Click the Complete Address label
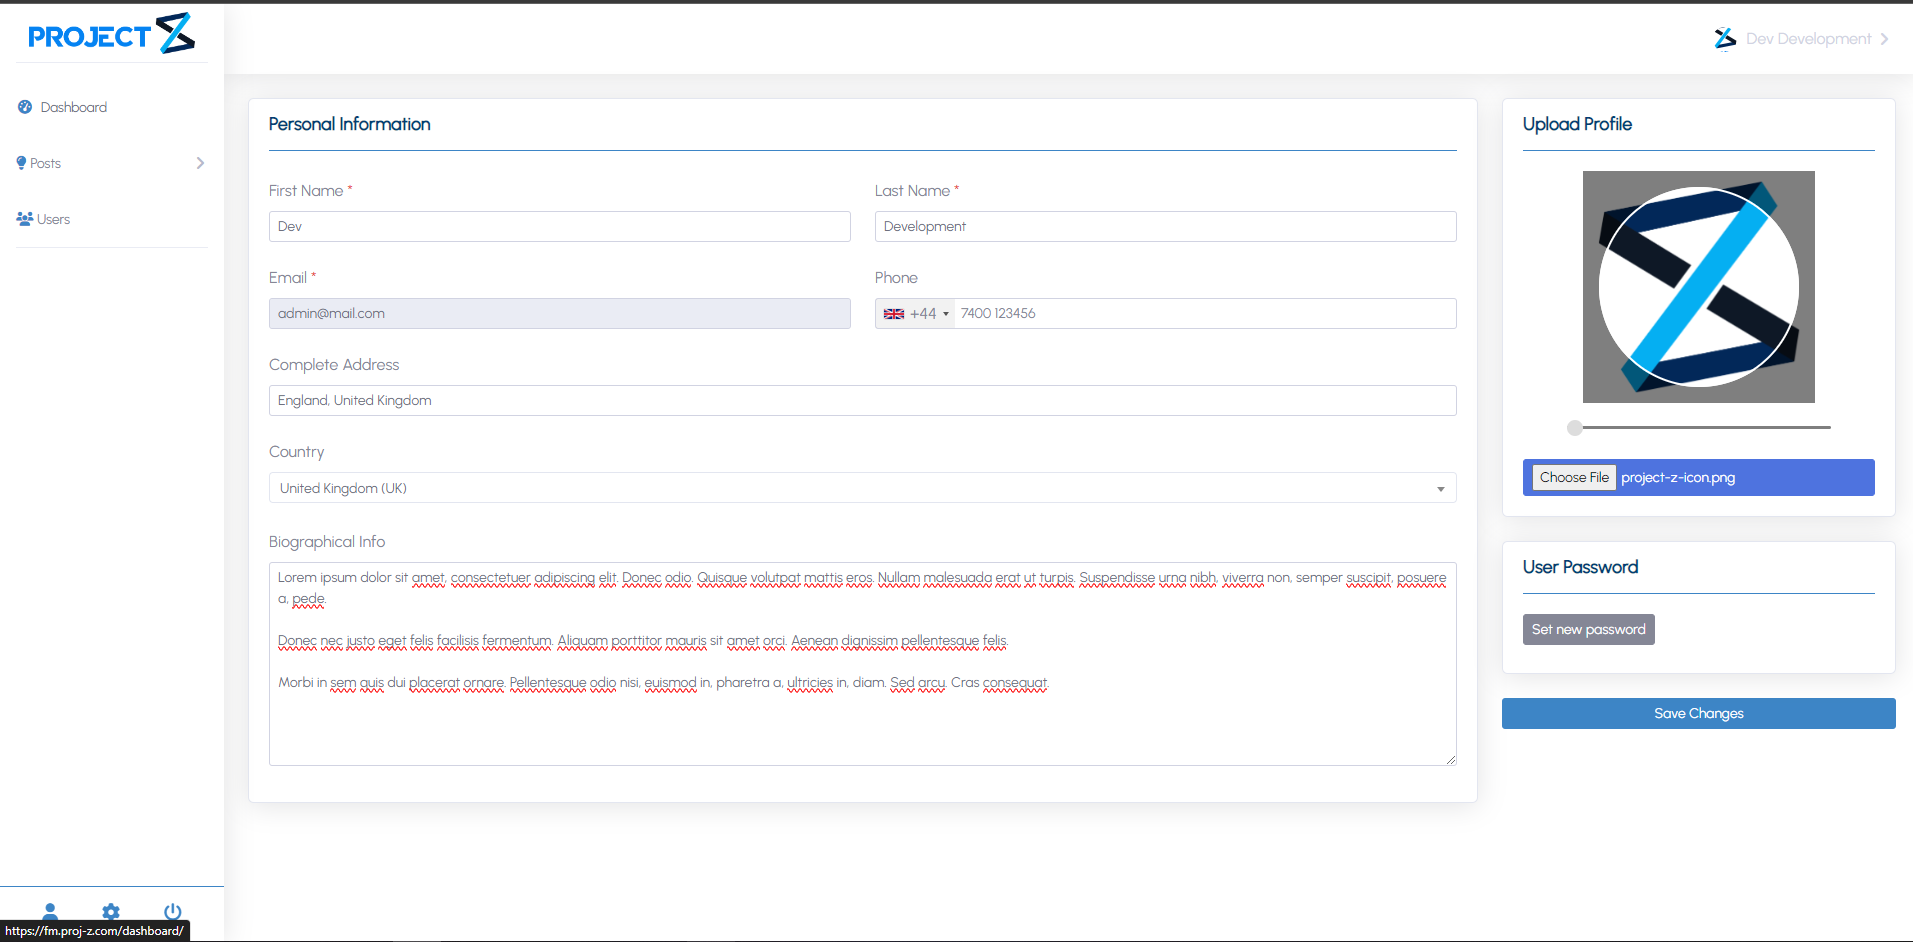 334,364
